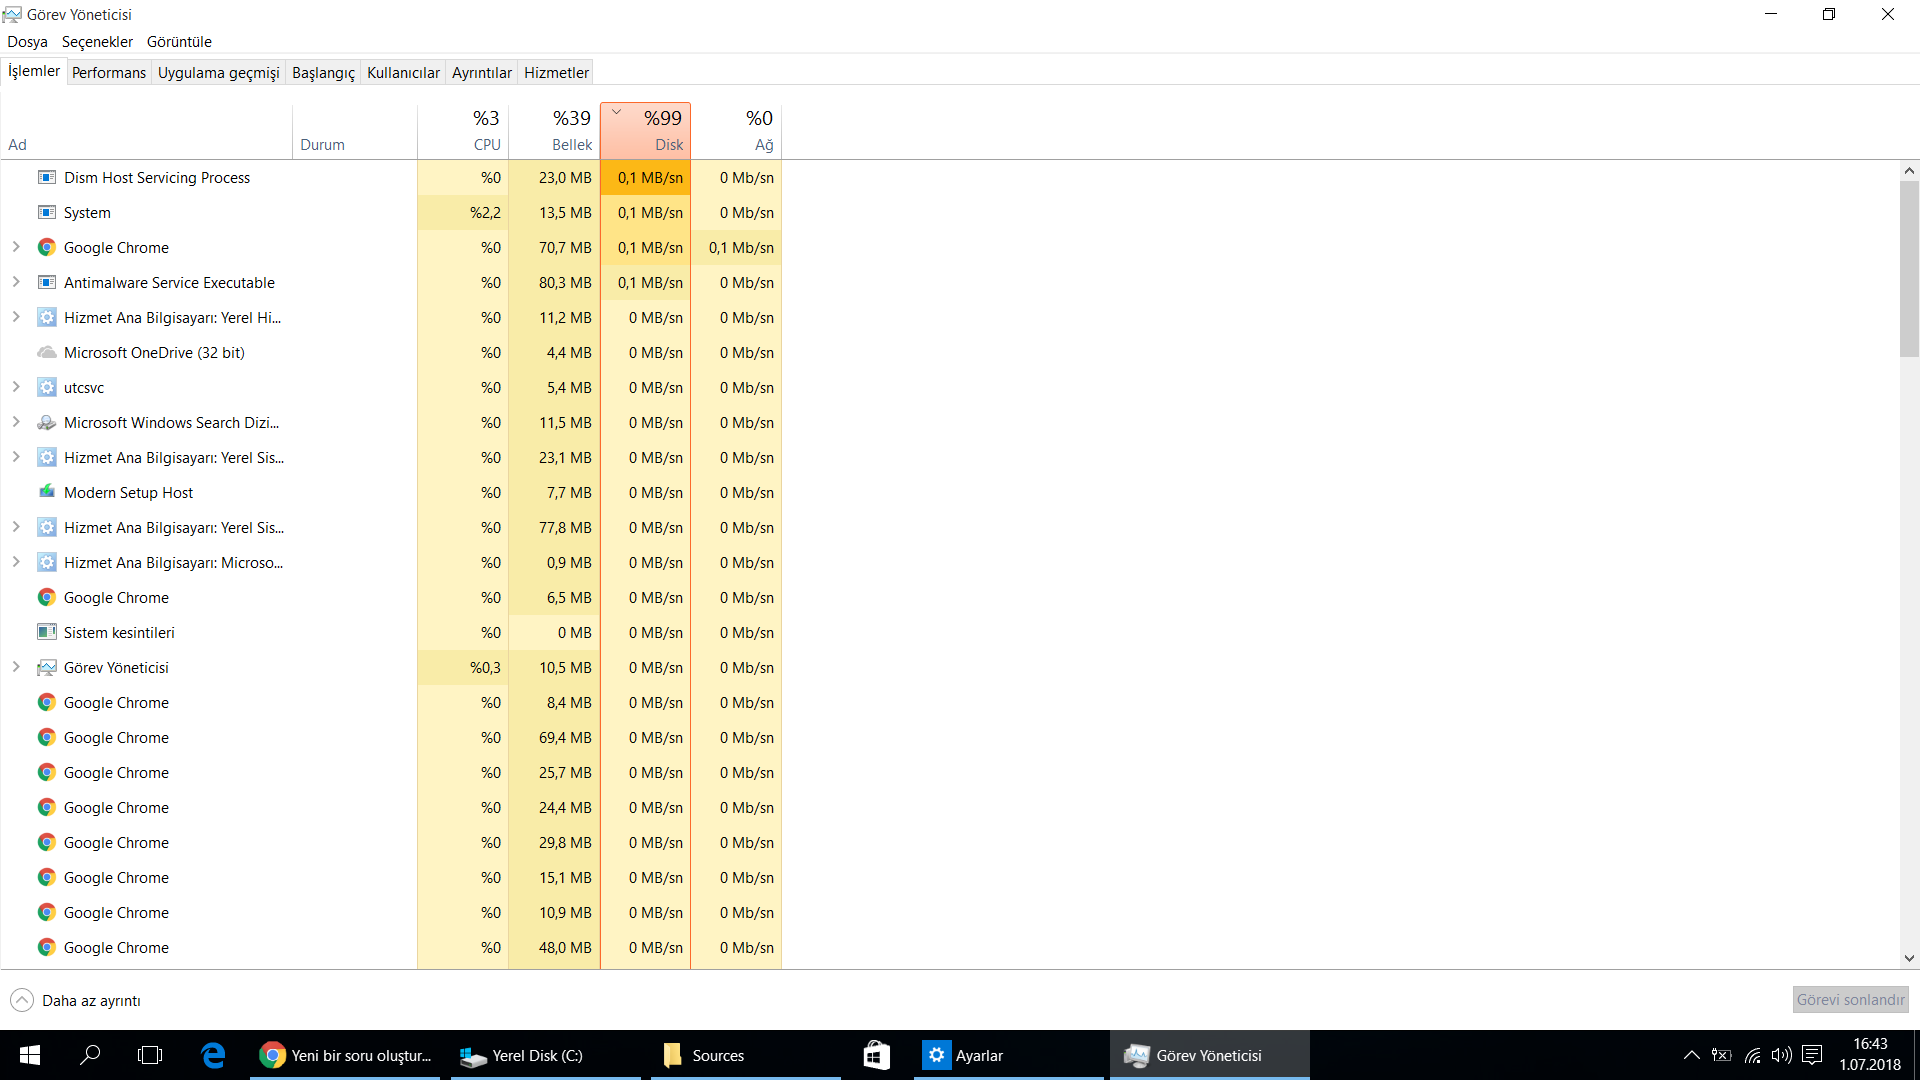Click the utcsvc gear icon
Image resolution: width=1920 pixels, height=1080 pixels.
pyautogui.click(x=46, y=388)
